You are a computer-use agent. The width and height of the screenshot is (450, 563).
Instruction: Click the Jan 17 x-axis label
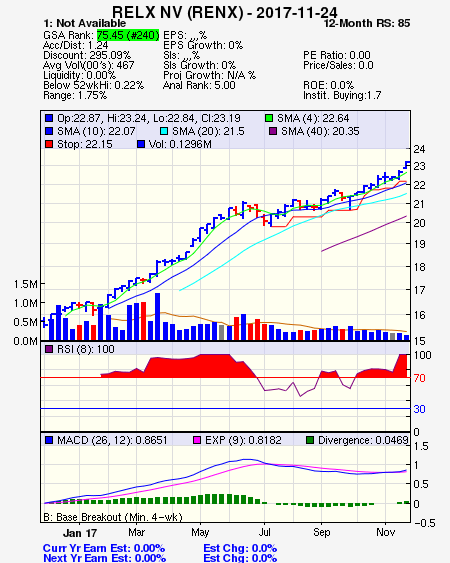pos(80,533)
